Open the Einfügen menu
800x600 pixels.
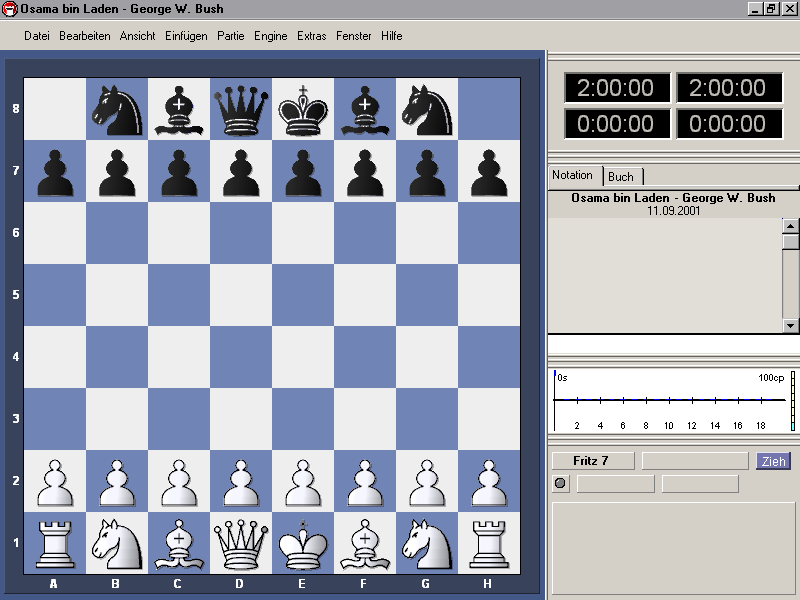click(x=186, y=36)
